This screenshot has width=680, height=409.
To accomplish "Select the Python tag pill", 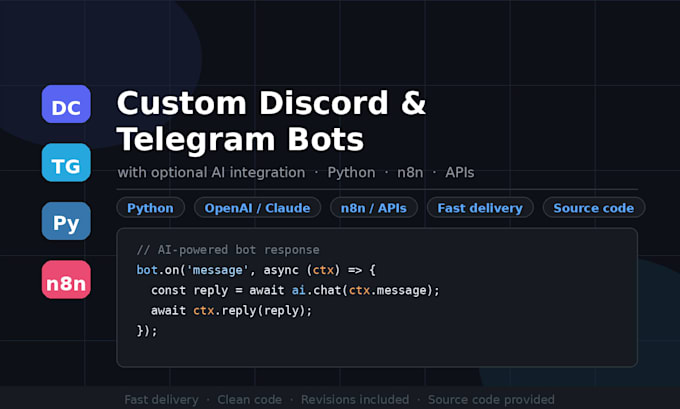I will tap(150, 208).
